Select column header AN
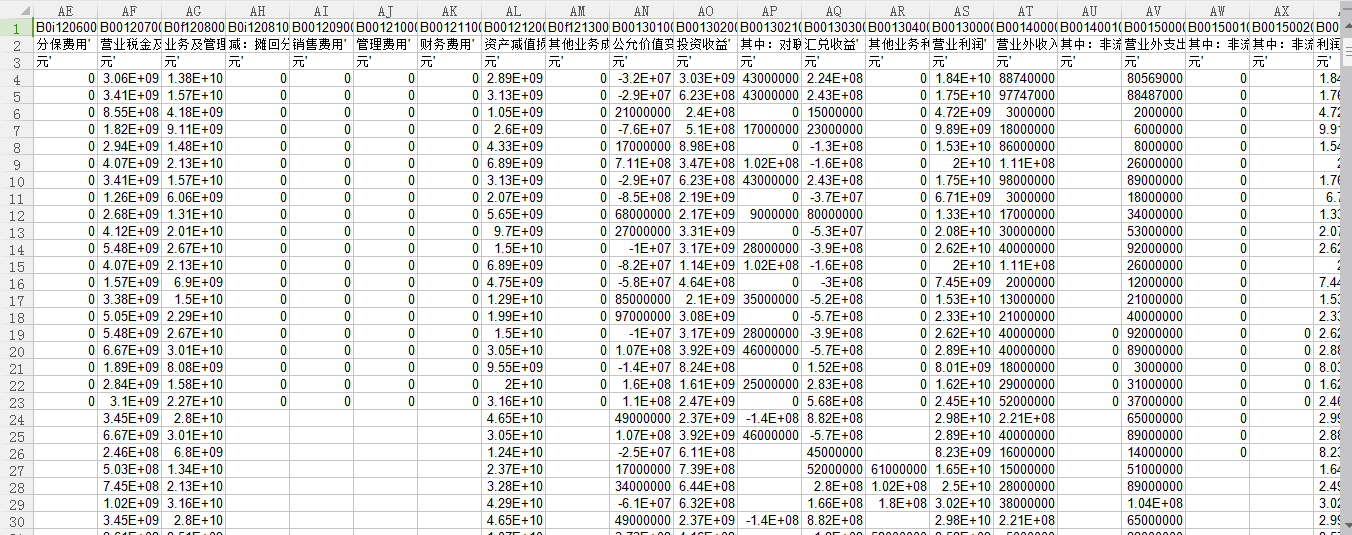1352x535 pixels. (x=642, y=10)
